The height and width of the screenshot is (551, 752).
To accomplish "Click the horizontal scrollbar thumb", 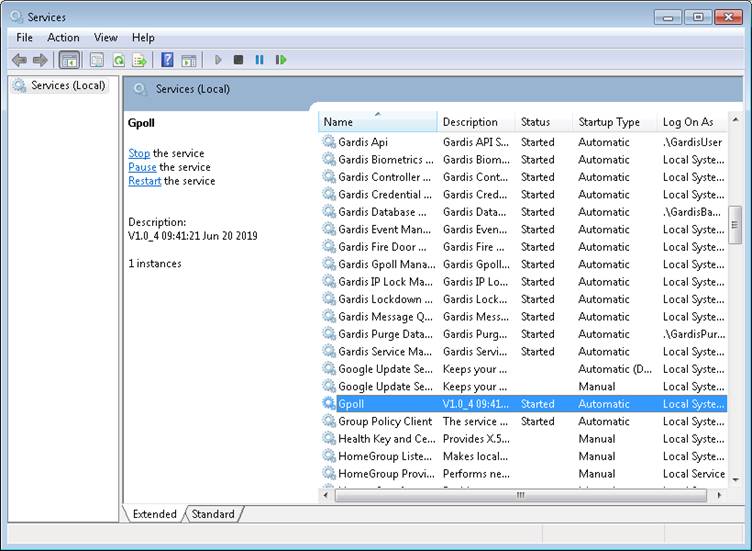I will tap(520, 495).
